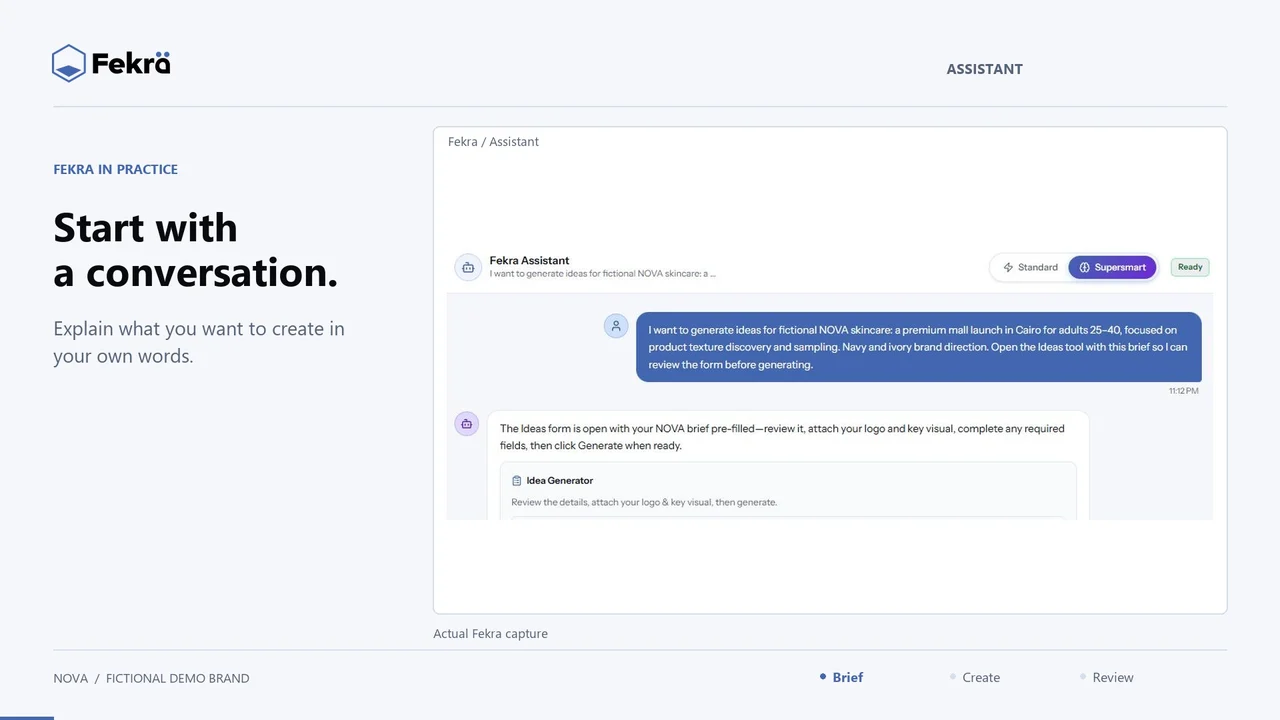Click the Fekra wordmark in header
1280x720 pixels.
coord(131,64)
